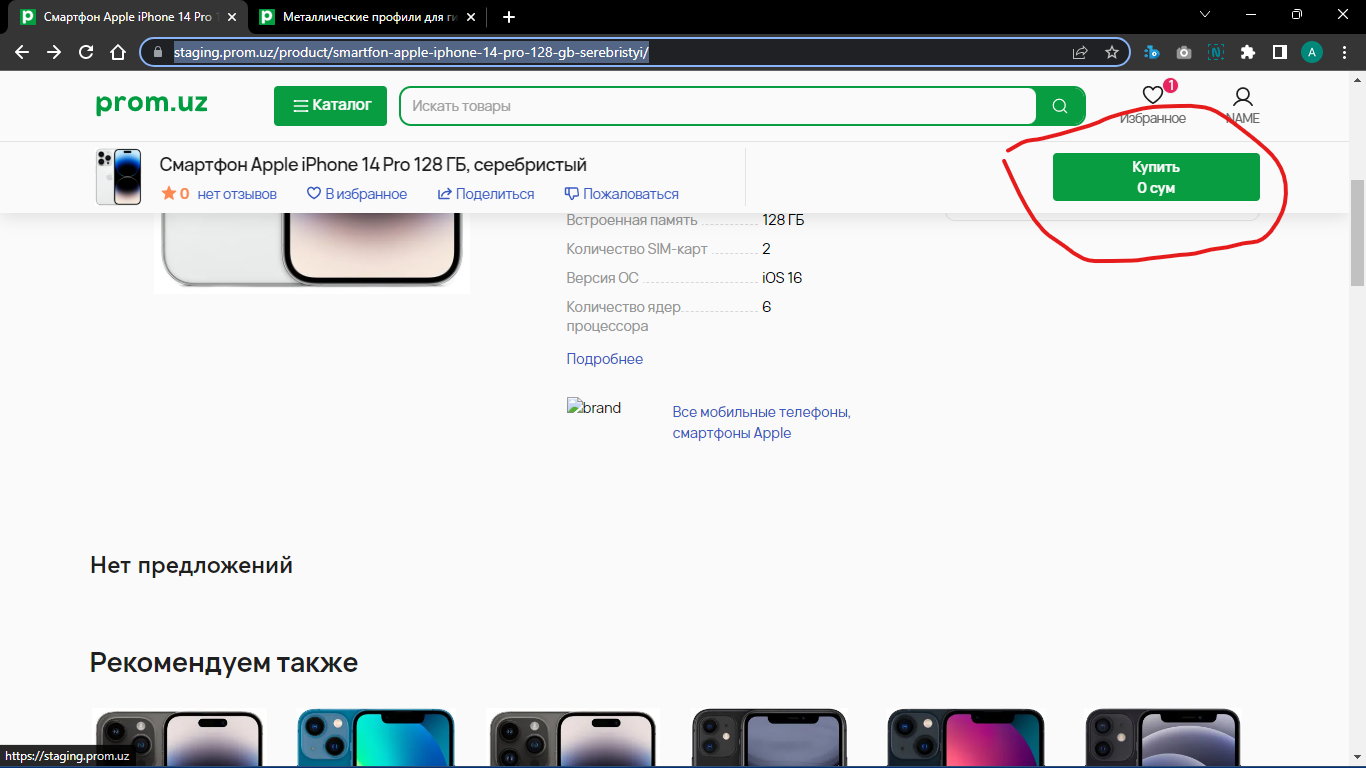Close the iPhone 14 Pro tab
This screenshot has width=1366, height=768.
click(232, 17)
